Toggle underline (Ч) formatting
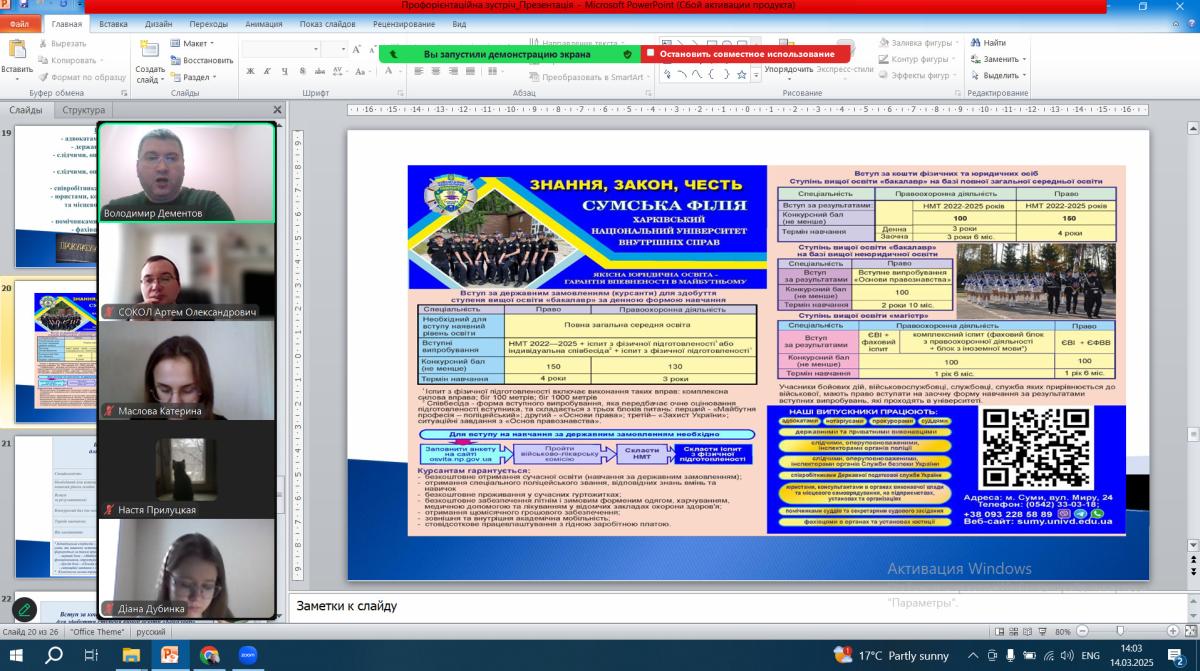 (x=285, y=71)
